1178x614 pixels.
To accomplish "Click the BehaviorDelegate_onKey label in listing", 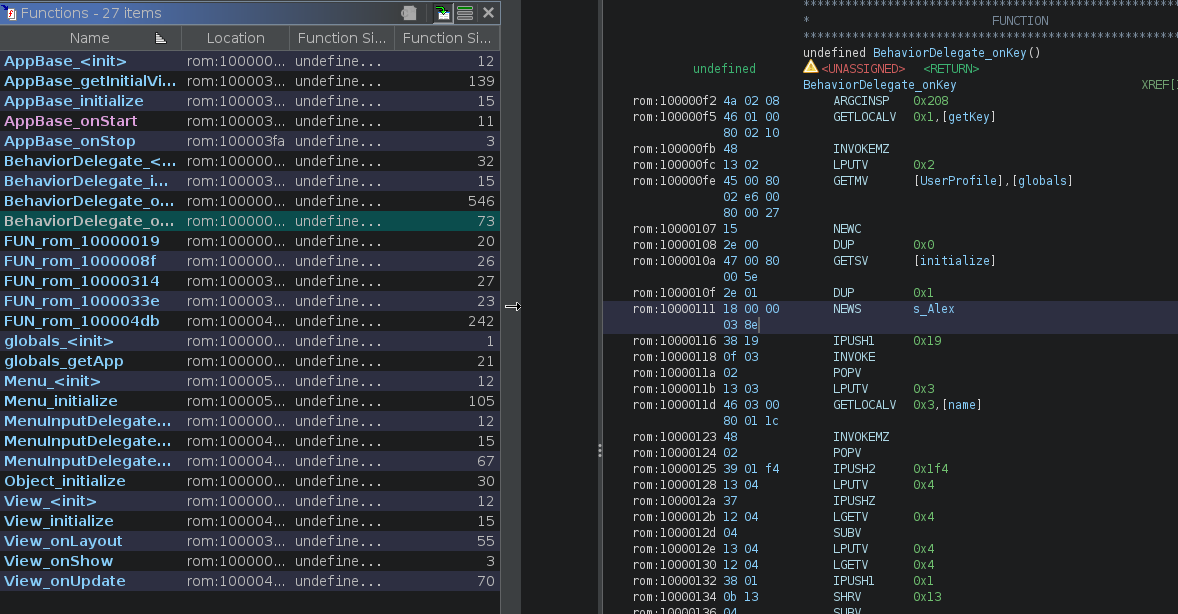I will coord(879,85).
